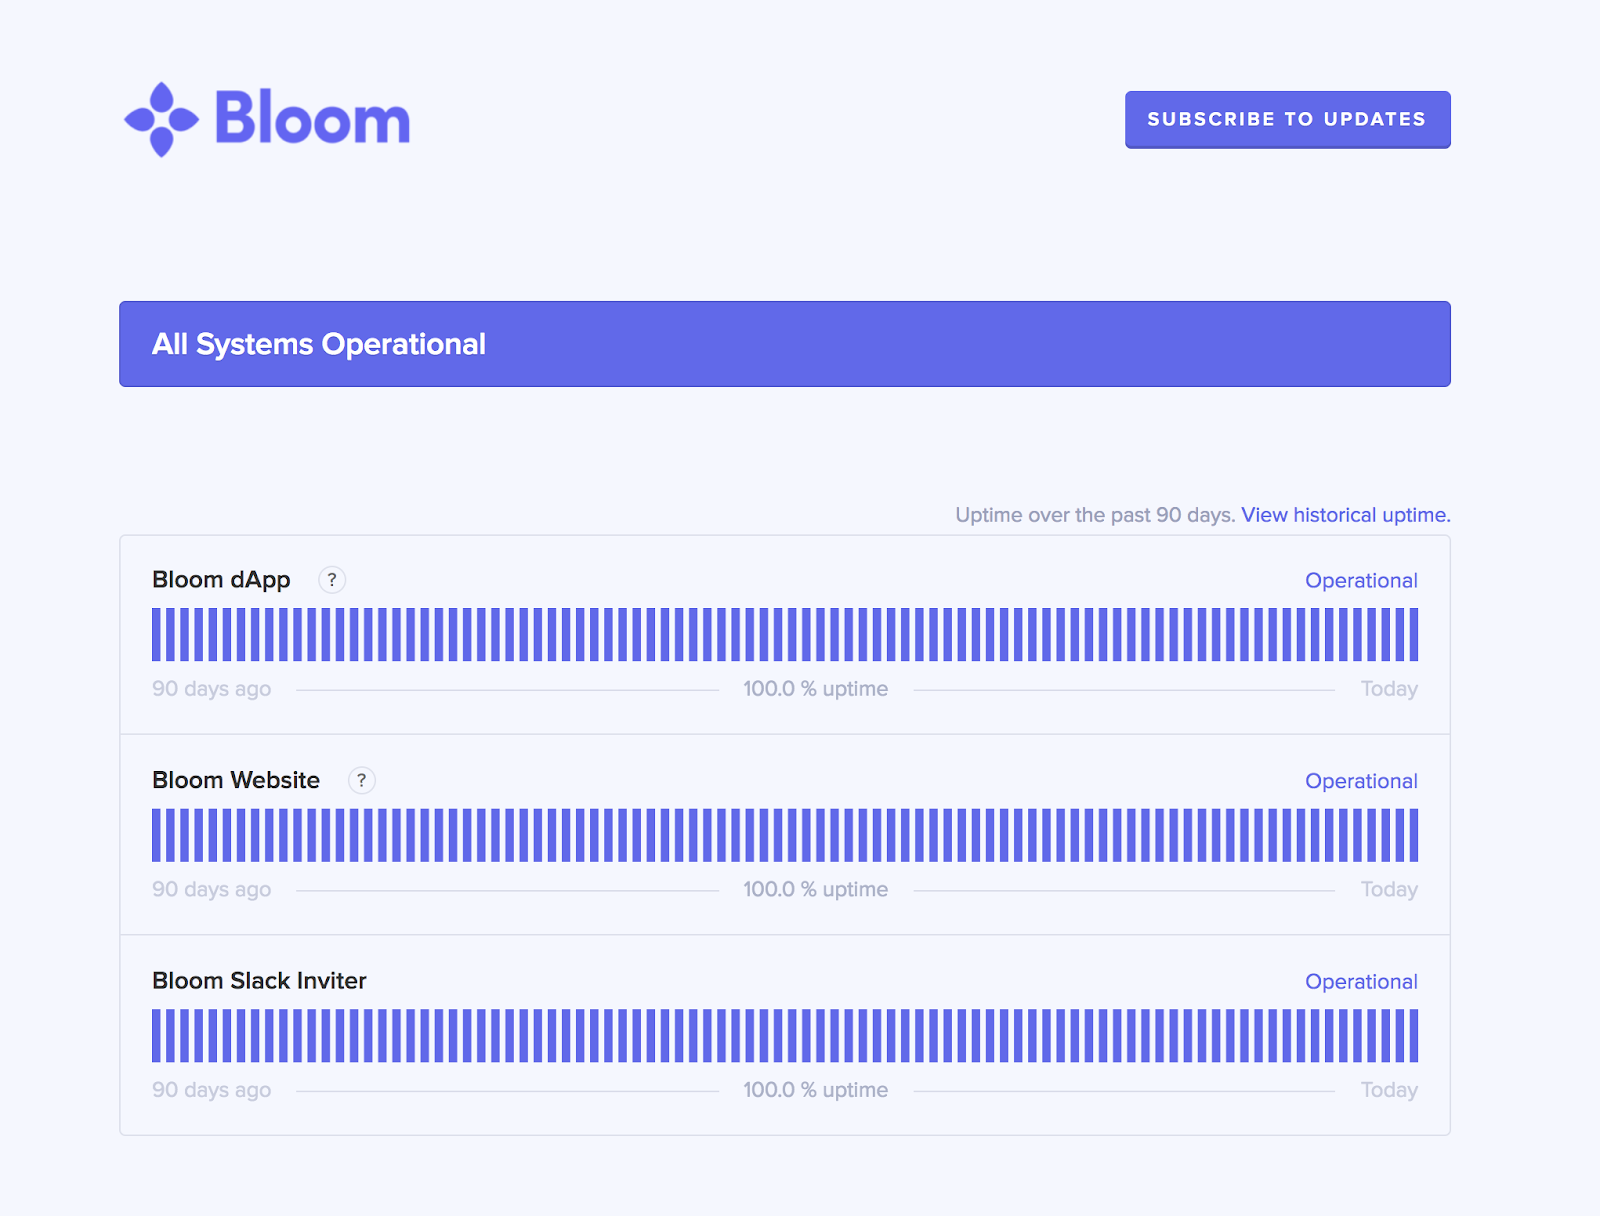Click the All Systems Operational banner
The height and width of the screenshot is (1216, 1600).
coord(785,344)
